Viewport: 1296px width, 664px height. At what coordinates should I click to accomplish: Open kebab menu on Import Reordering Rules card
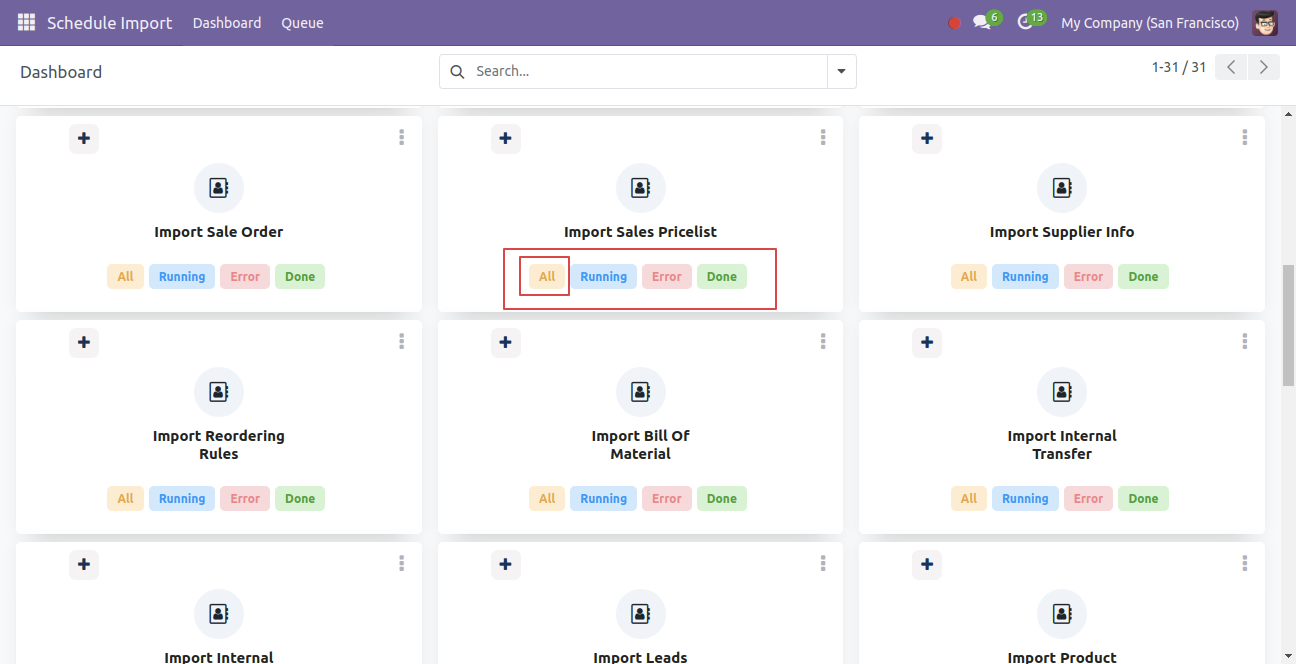tap(401, 342)
